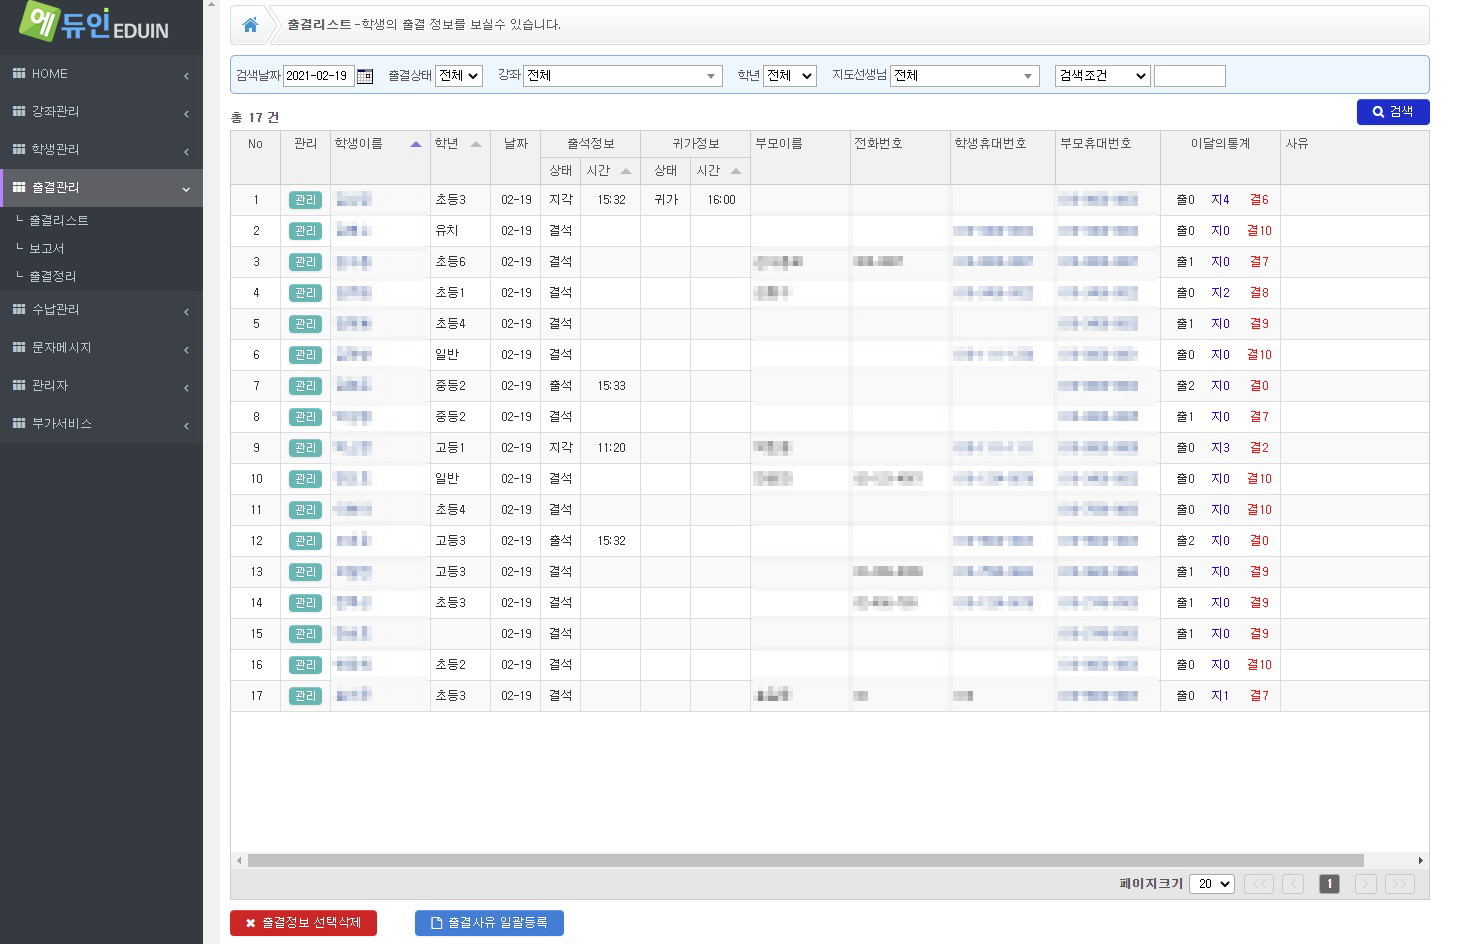Open 강좌 combo box
The width and height of the screenshot is (1458, 944).
coord(623,76)
